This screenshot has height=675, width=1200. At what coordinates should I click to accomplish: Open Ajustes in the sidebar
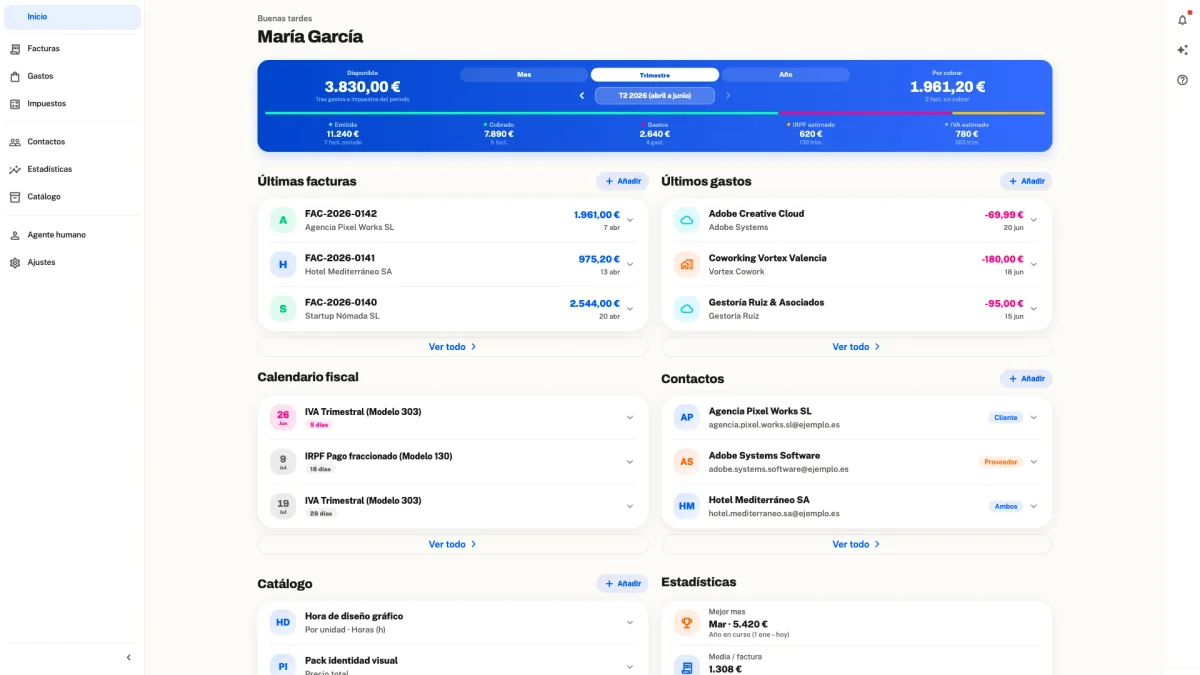point(72,262)
